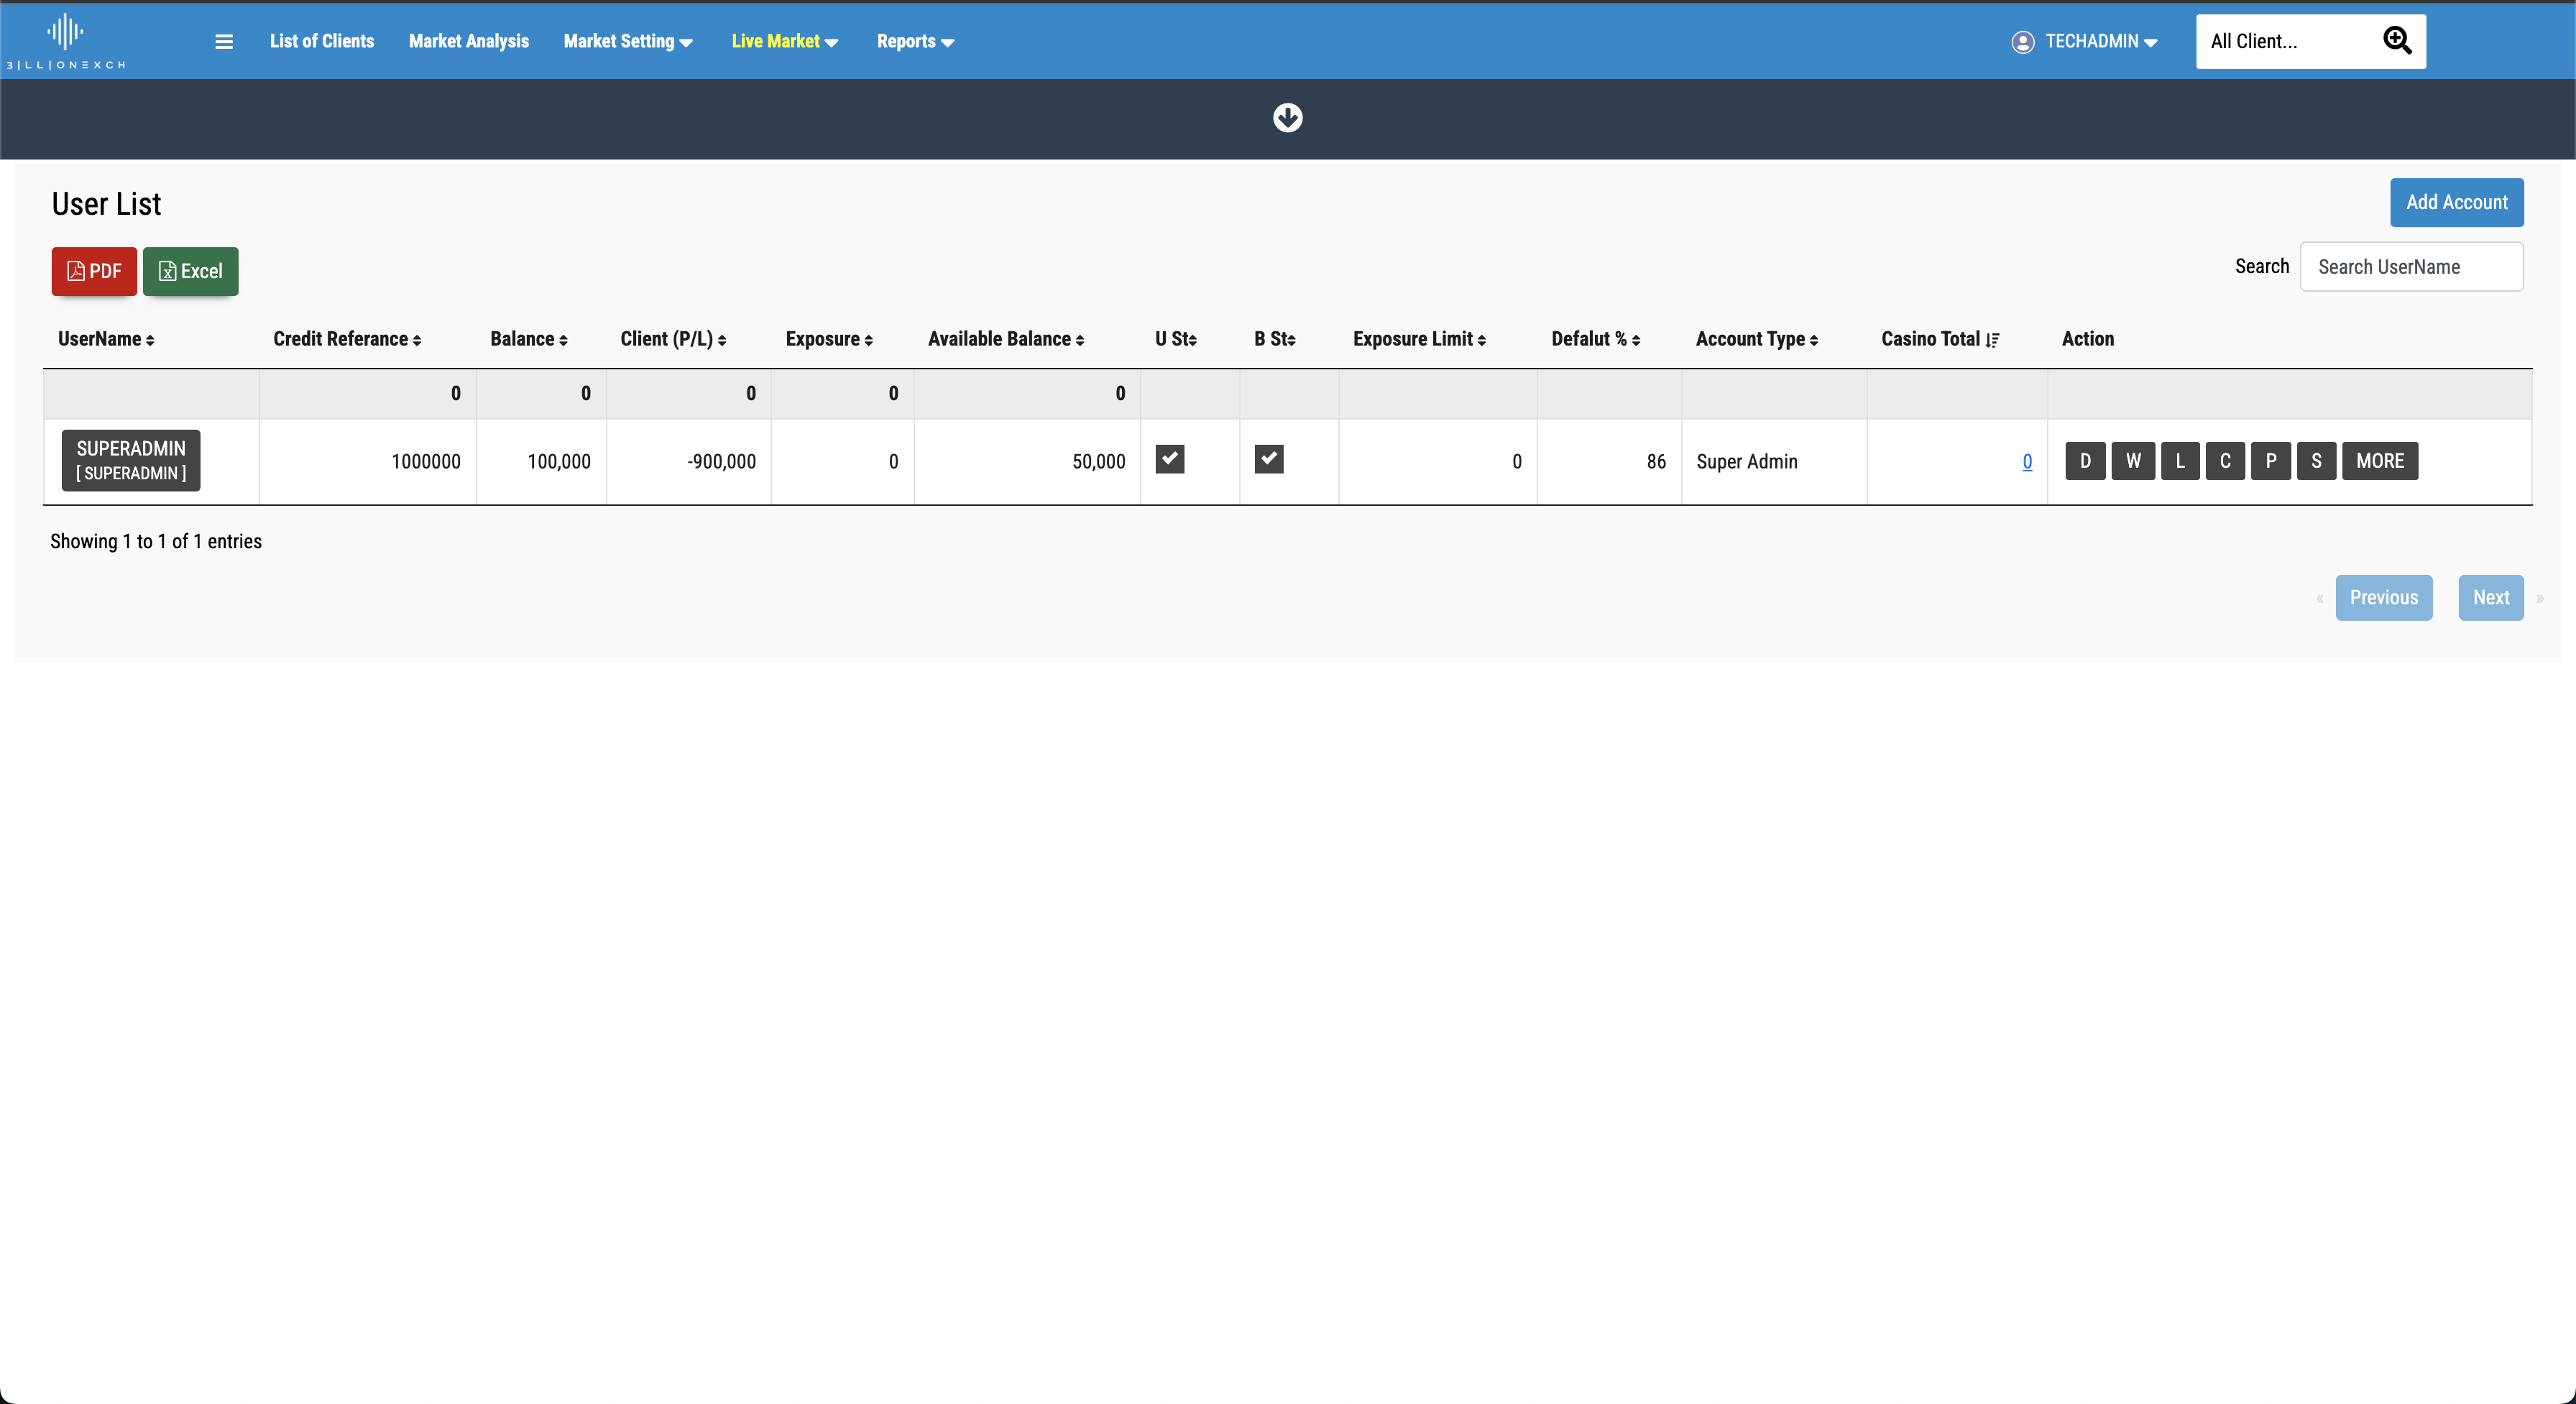Export user list as PDF
This screenshot has height=1404, width=2576.
point(94,271)
